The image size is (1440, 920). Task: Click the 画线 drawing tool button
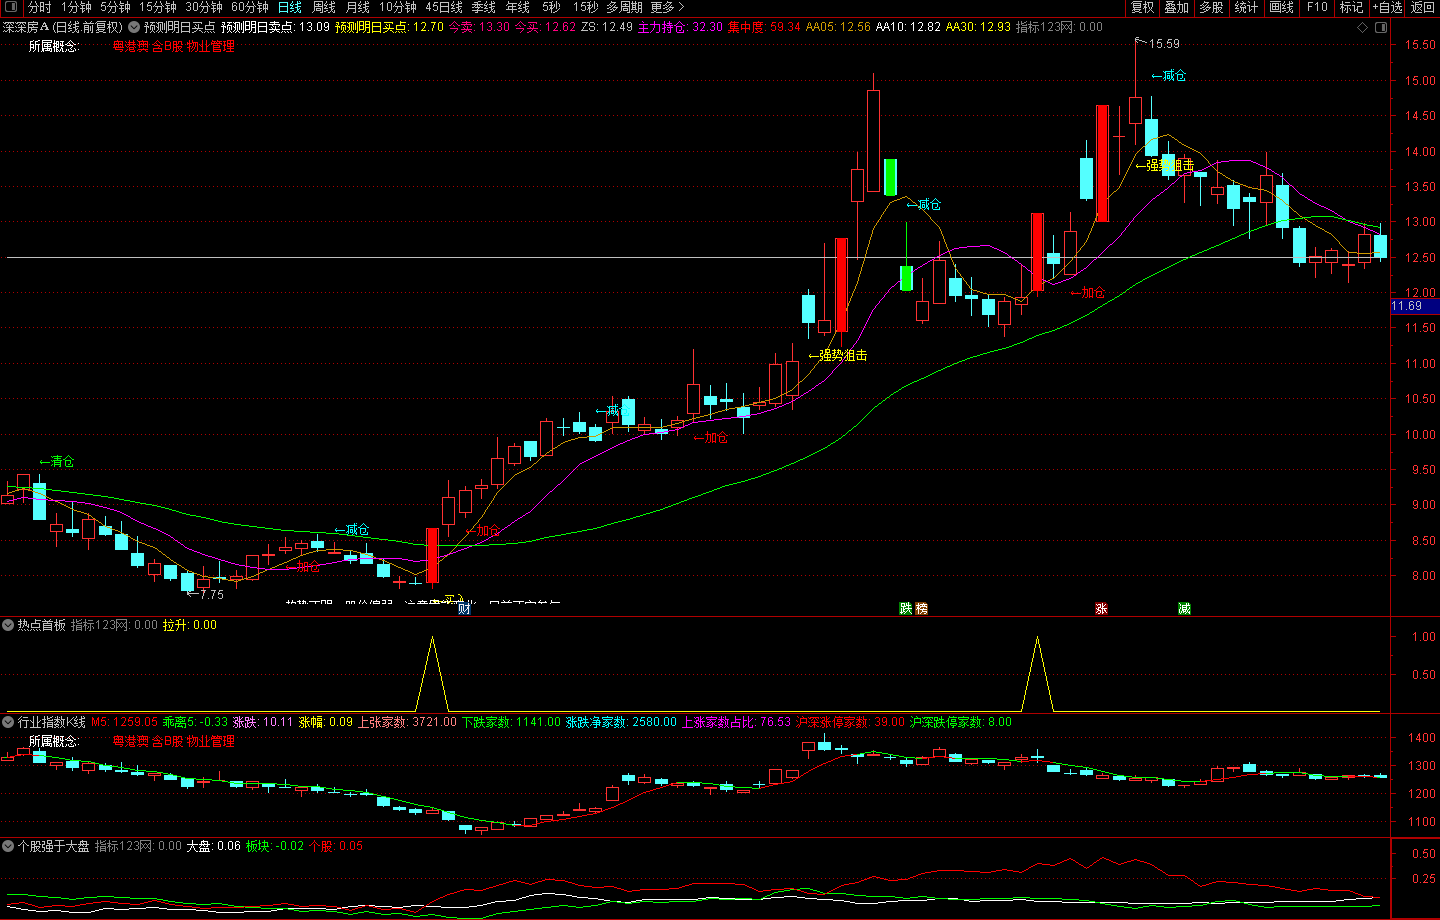(1282, 8)
